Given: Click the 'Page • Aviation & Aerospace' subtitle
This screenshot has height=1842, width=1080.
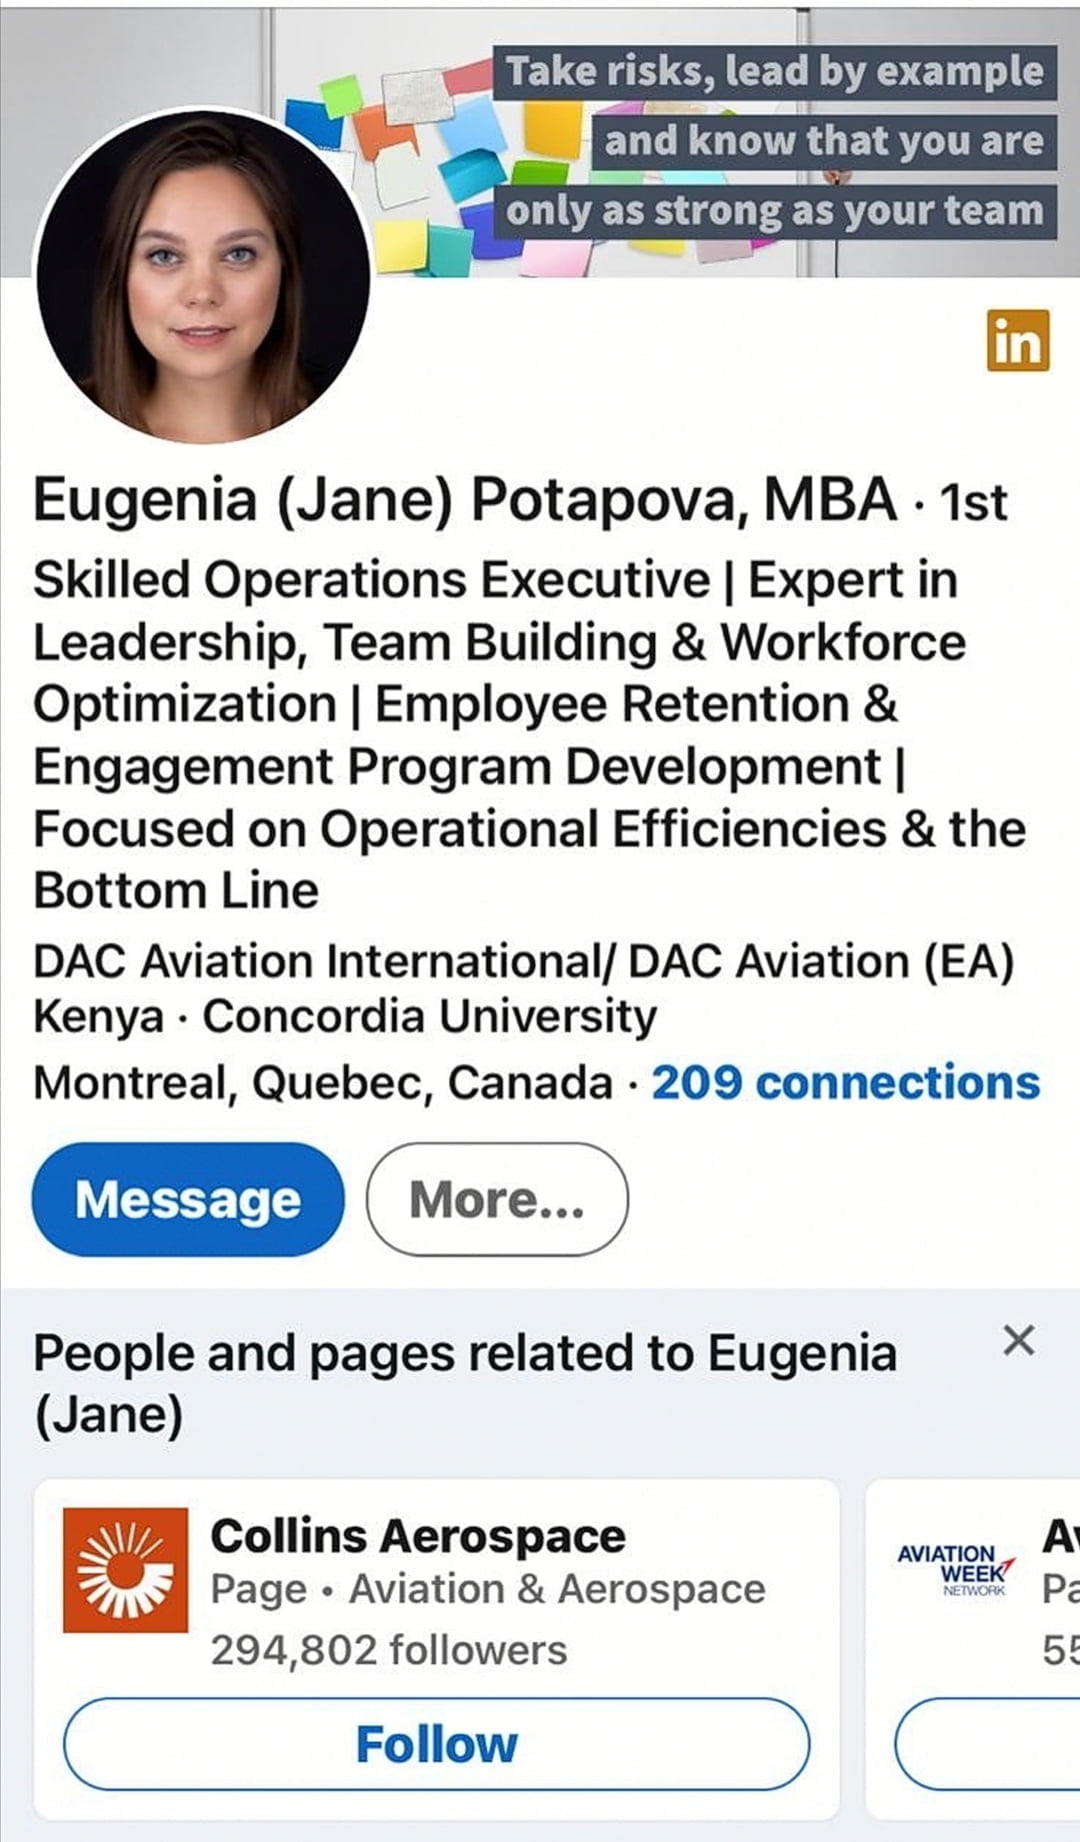Looking at the screenshot, I should (487, 1590).
